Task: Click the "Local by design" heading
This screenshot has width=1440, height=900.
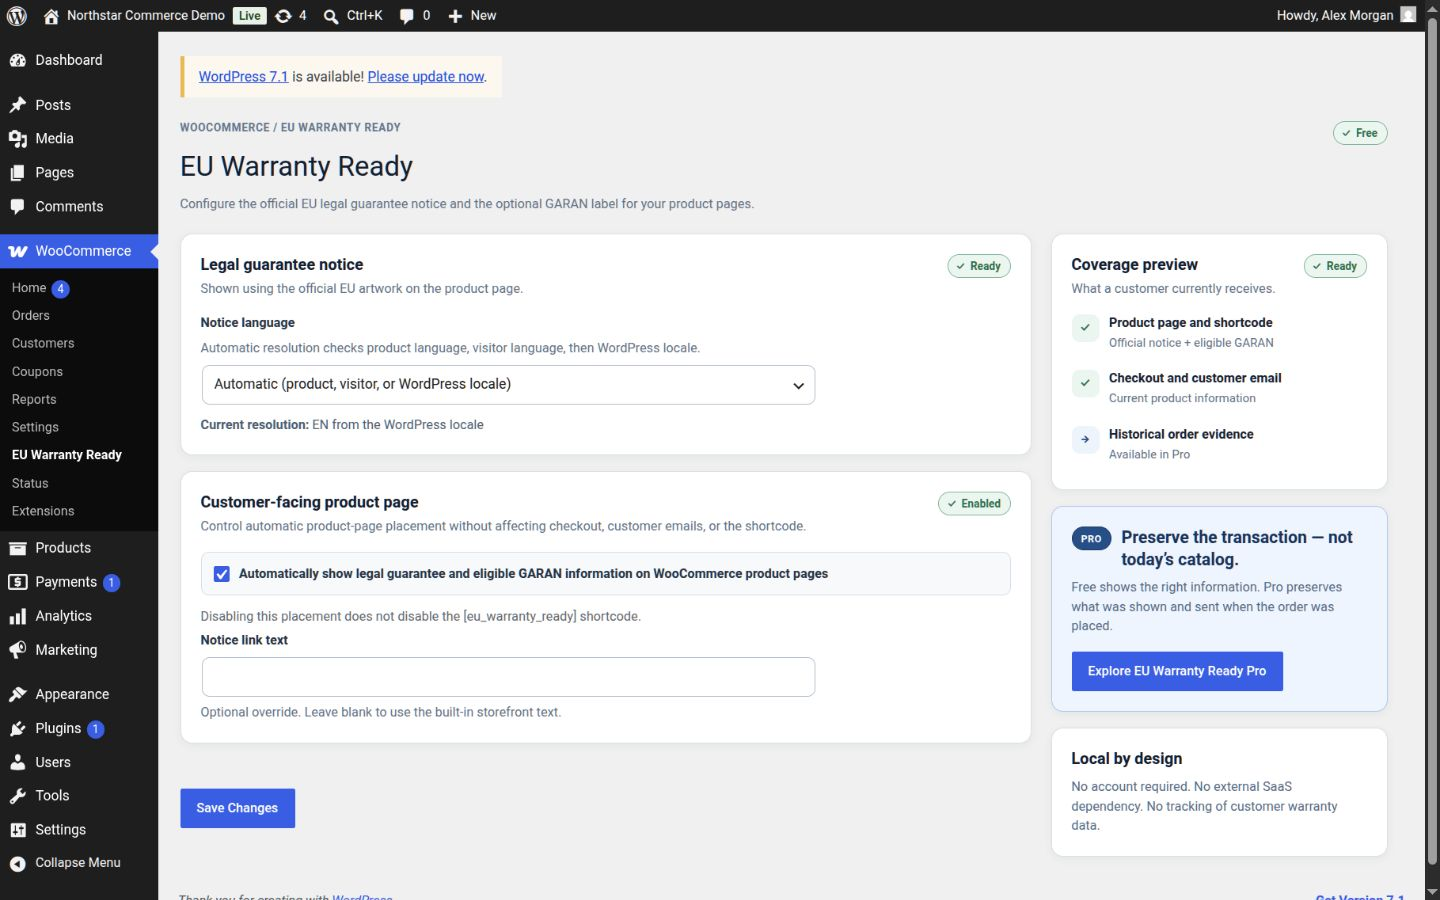Action: point(1127,759)
